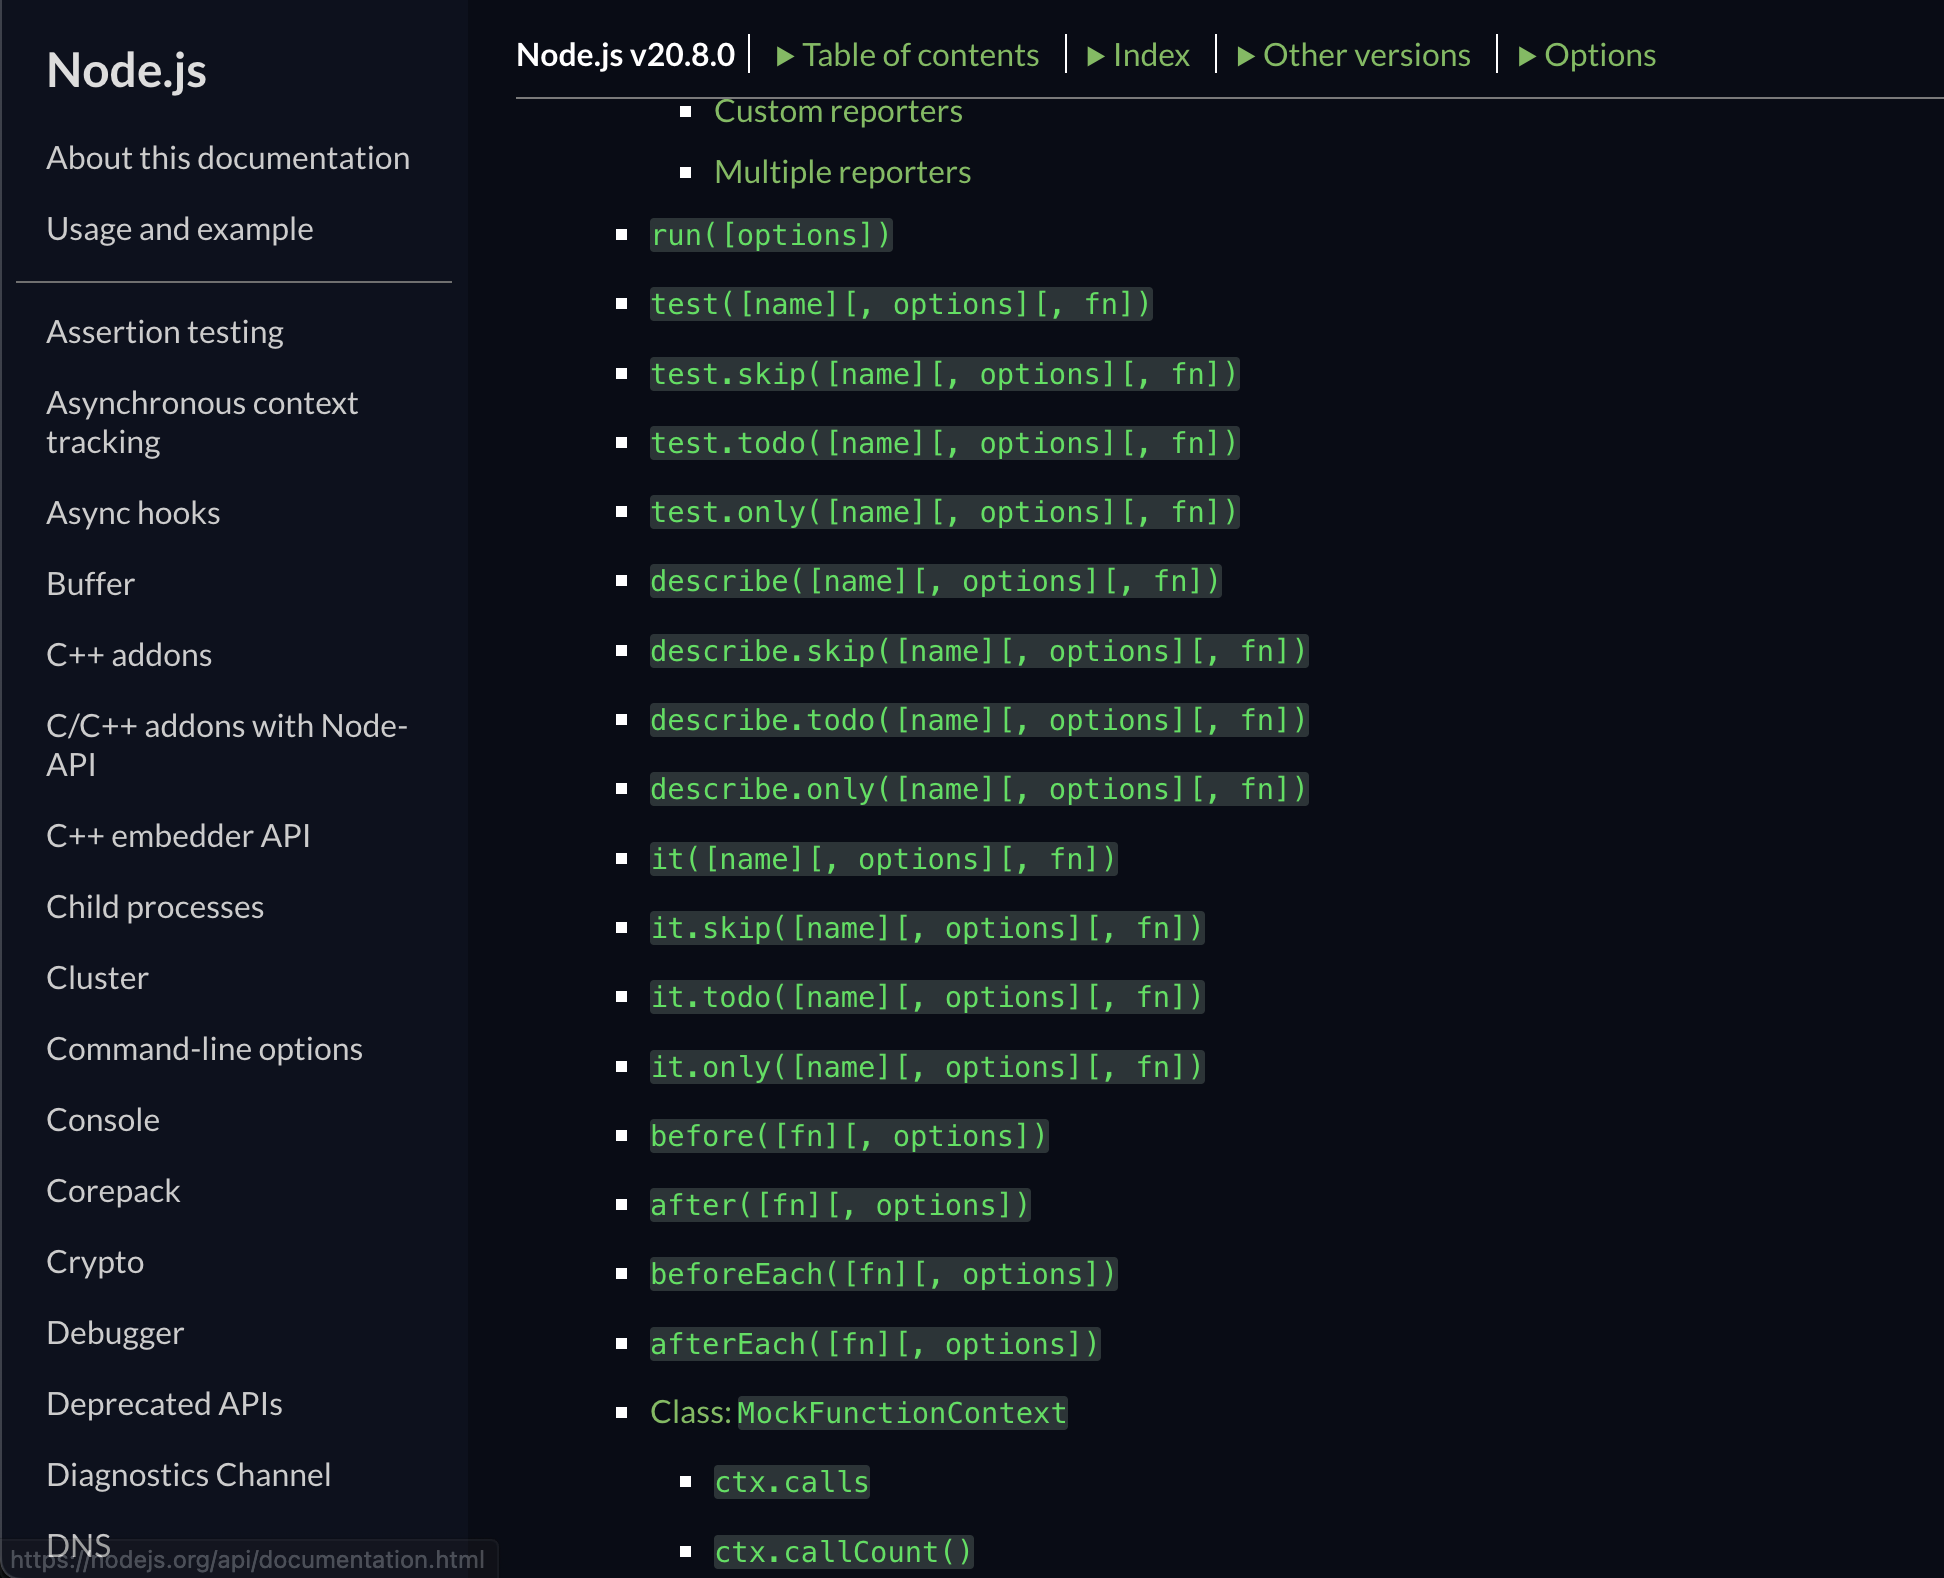Select Buffer in sidebar
The width and height of the screenshot is (1944, 1578).
(90, 584)
